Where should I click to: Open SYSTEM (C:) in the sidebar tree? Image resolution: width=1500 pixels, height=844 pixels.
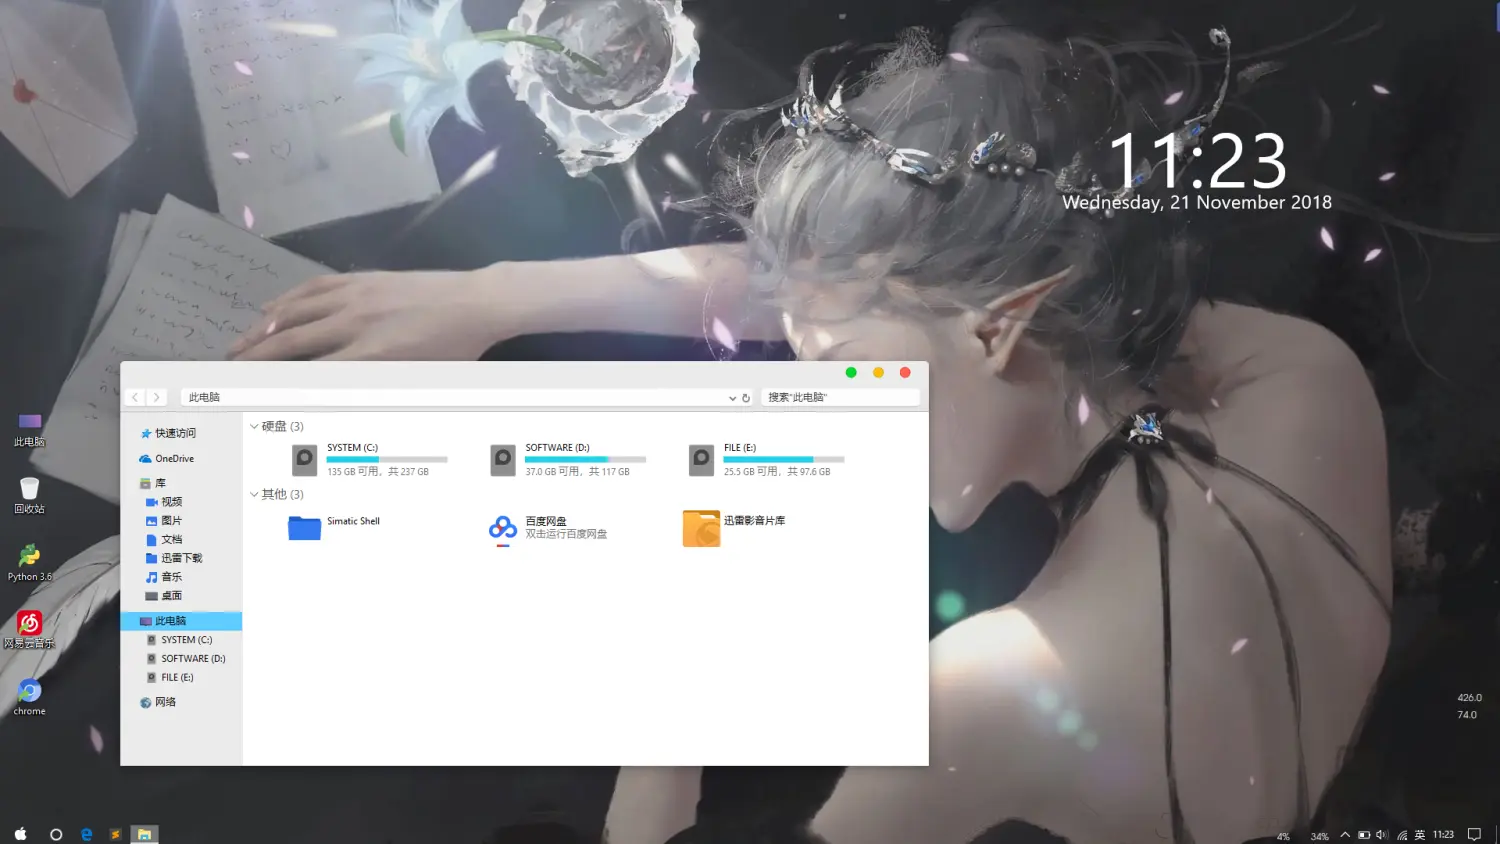[180, 640]
